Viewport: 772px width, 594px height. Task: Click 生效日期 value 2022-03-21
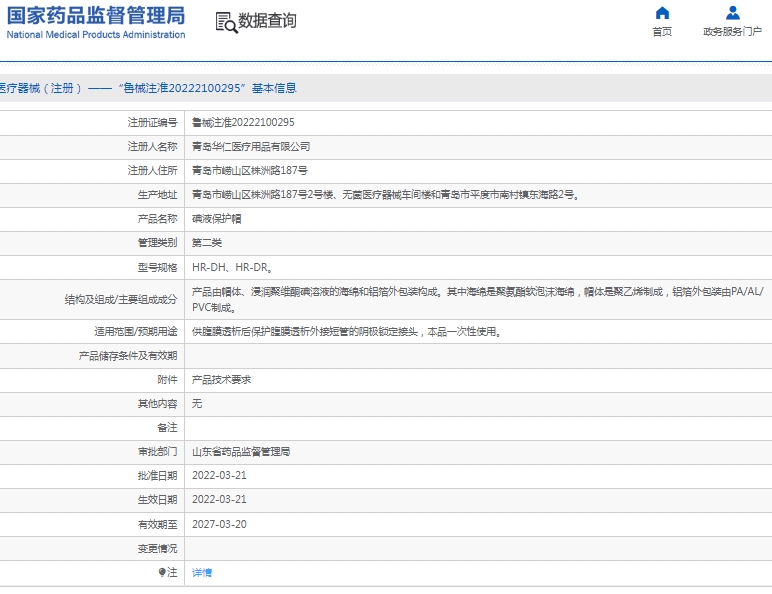point(219,499)
